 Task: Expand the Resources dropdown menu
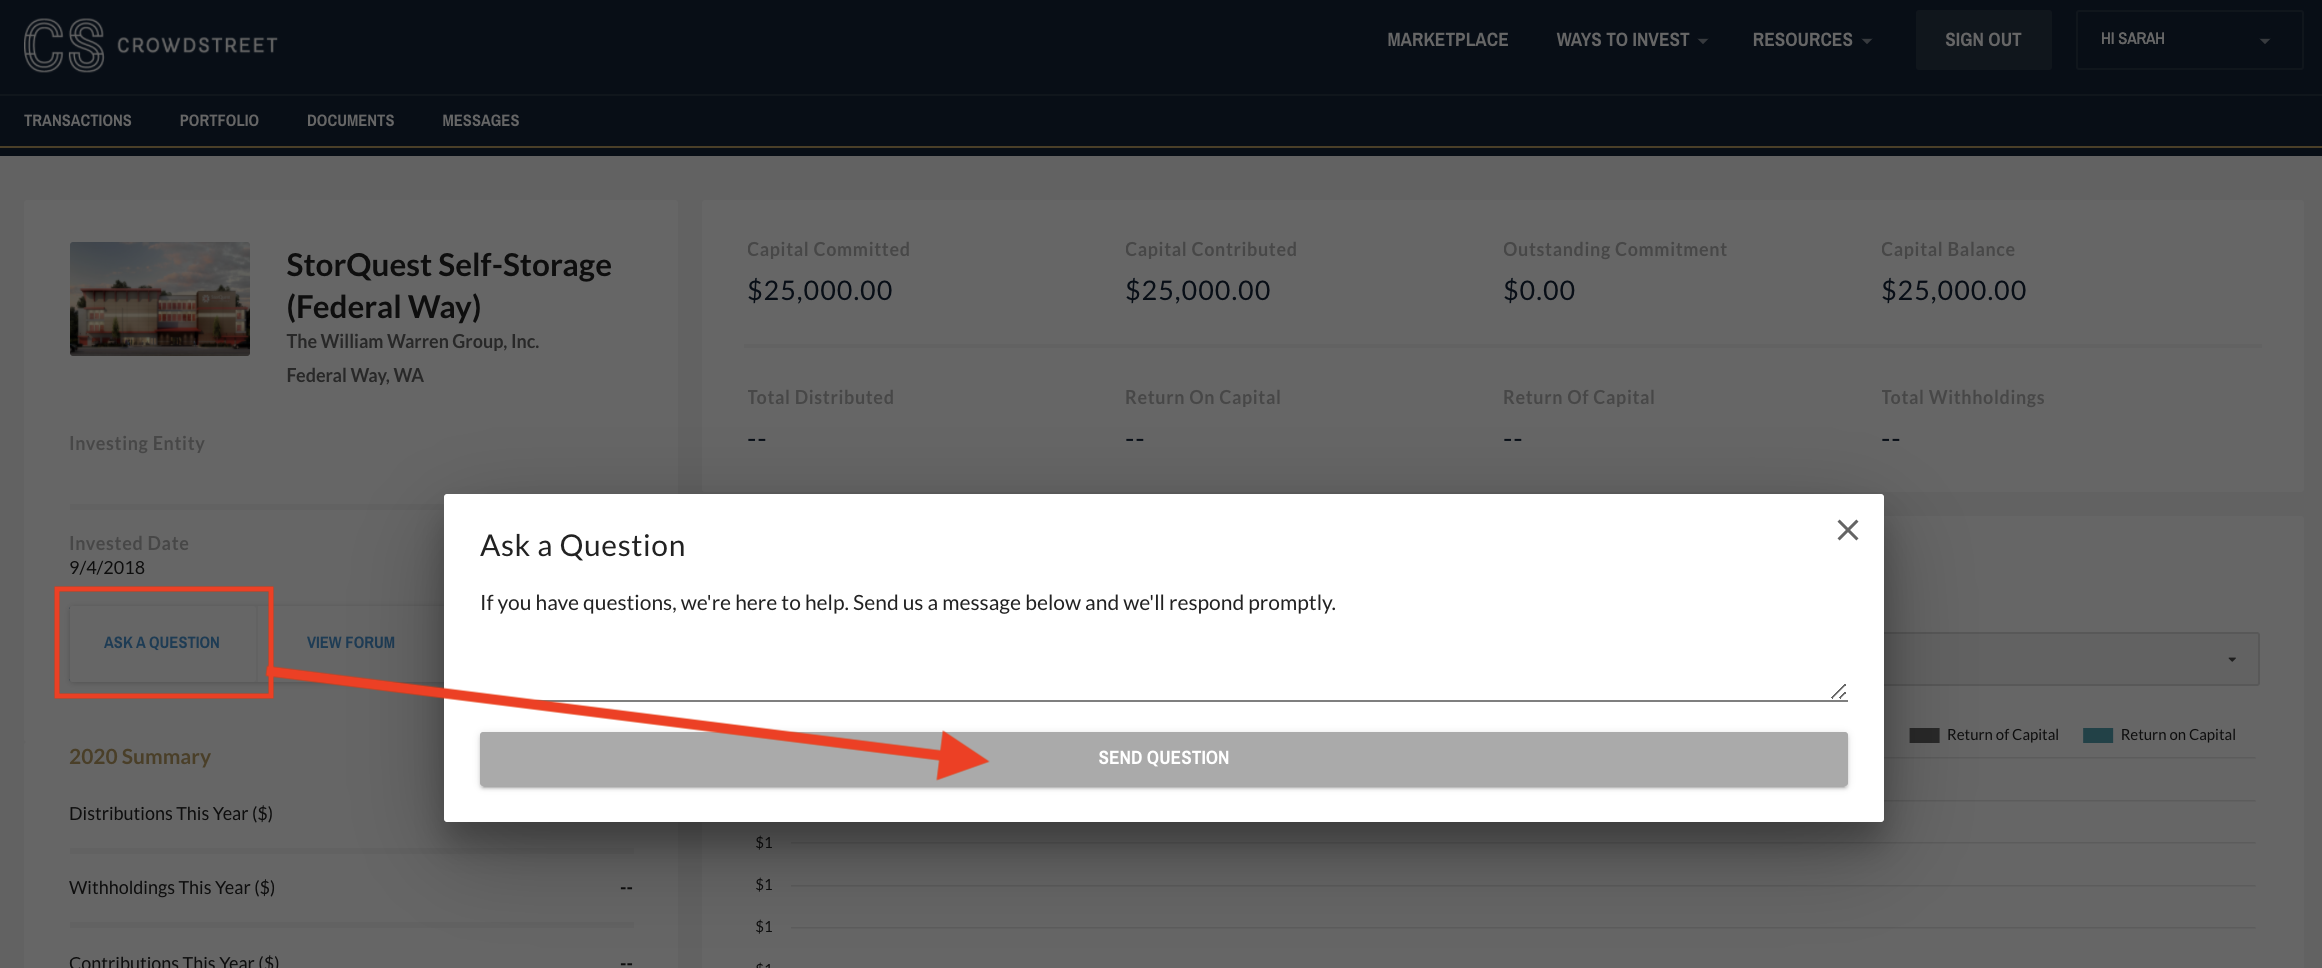[x=1811, y=40]
